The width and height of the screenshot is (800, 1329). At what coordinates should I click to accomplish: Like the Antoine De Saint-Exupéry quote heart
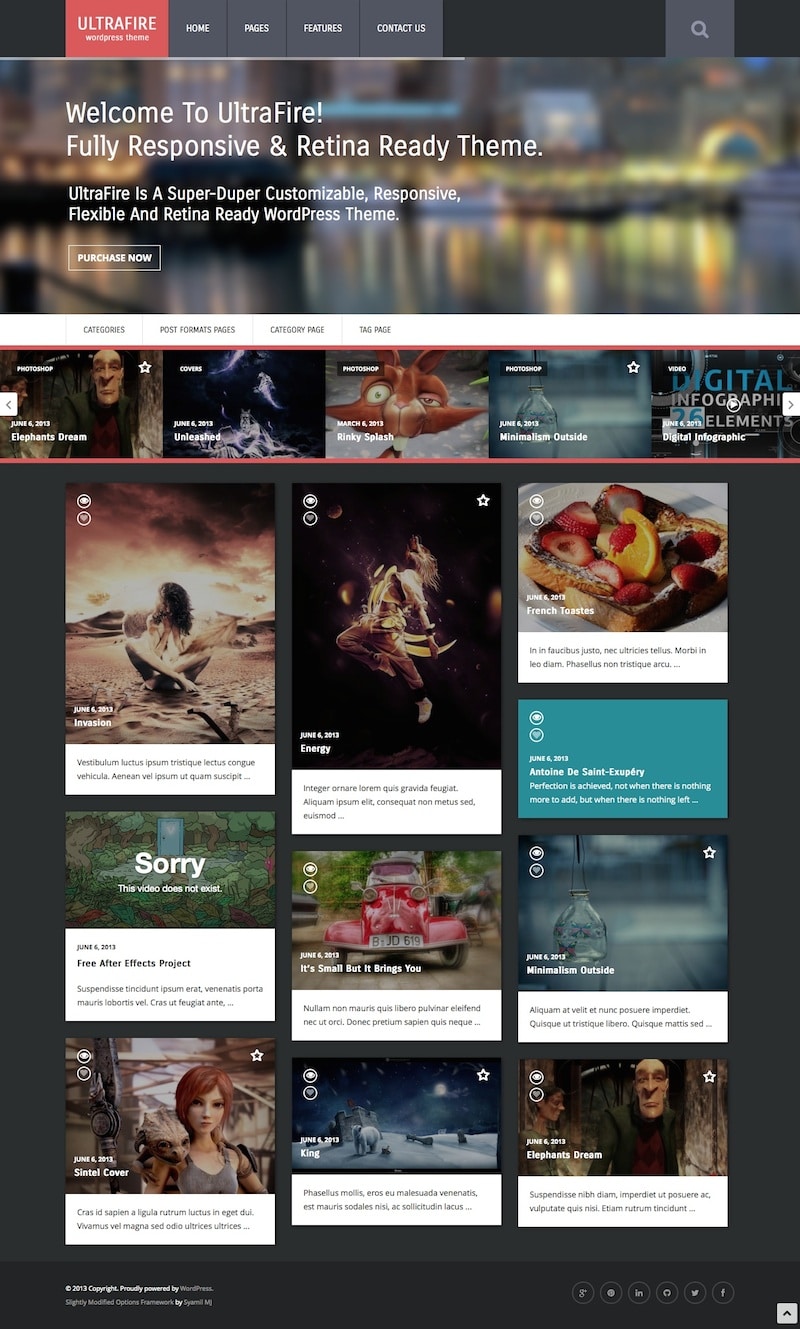click(x=537, y=735)
